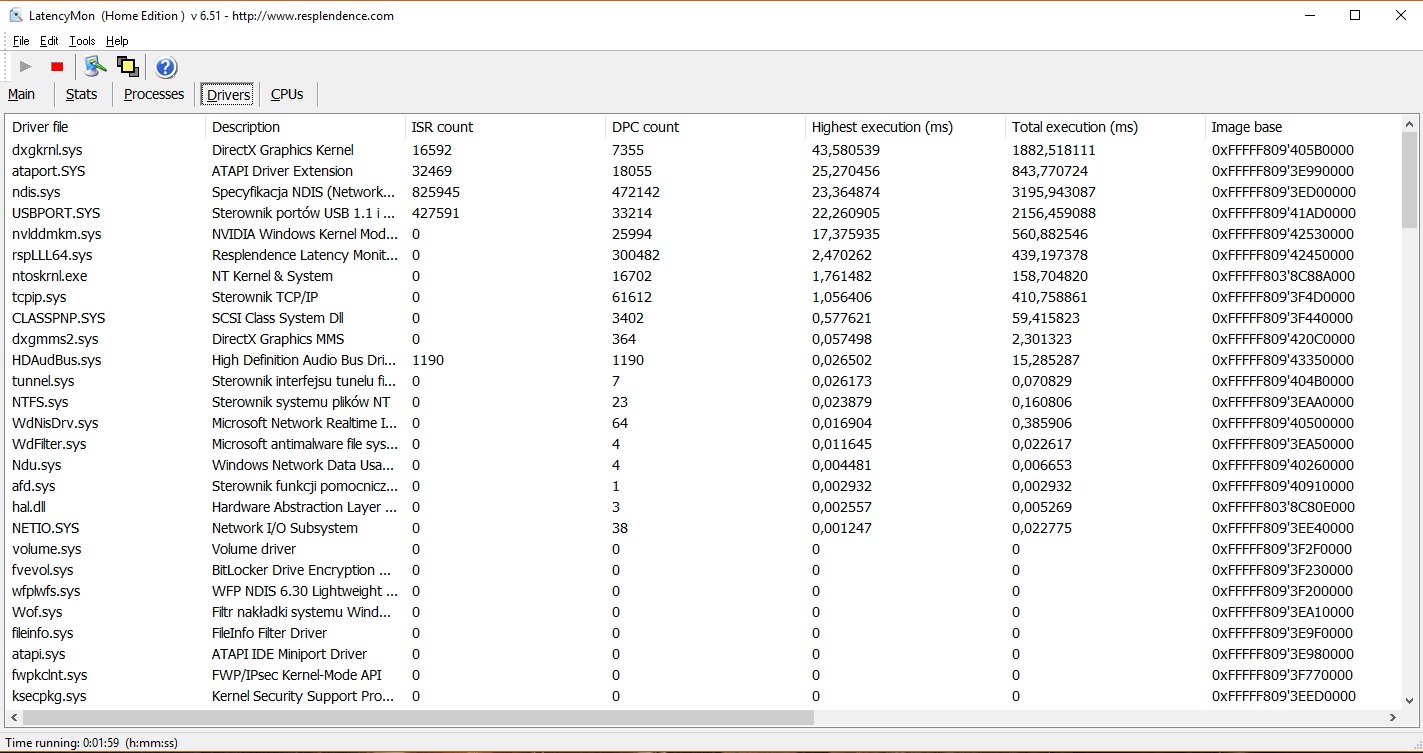Sort by the Driver file column header

[x=105, y=127]
